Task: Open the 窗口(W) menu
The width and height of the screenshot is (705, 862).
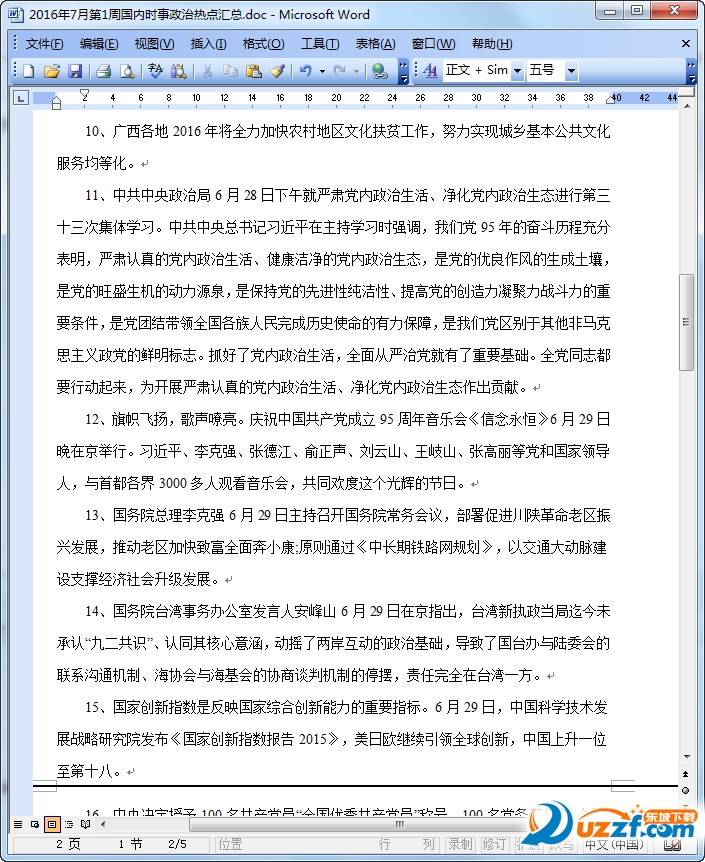Action: tap(433, 44)
